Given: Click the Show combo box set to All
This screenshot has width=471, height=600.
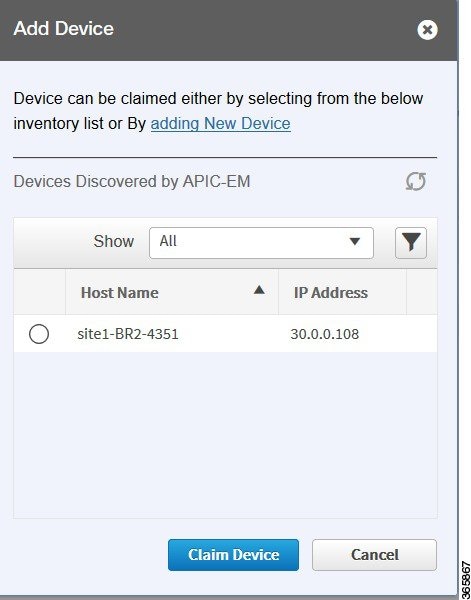Looking at the screenshot, I should click(261, 243).
